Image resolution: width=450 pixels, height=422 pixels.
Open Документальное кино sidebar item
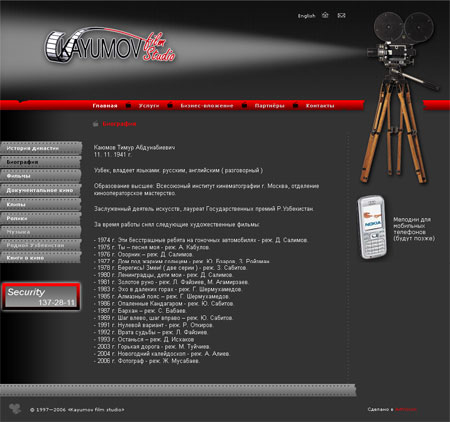41,190
